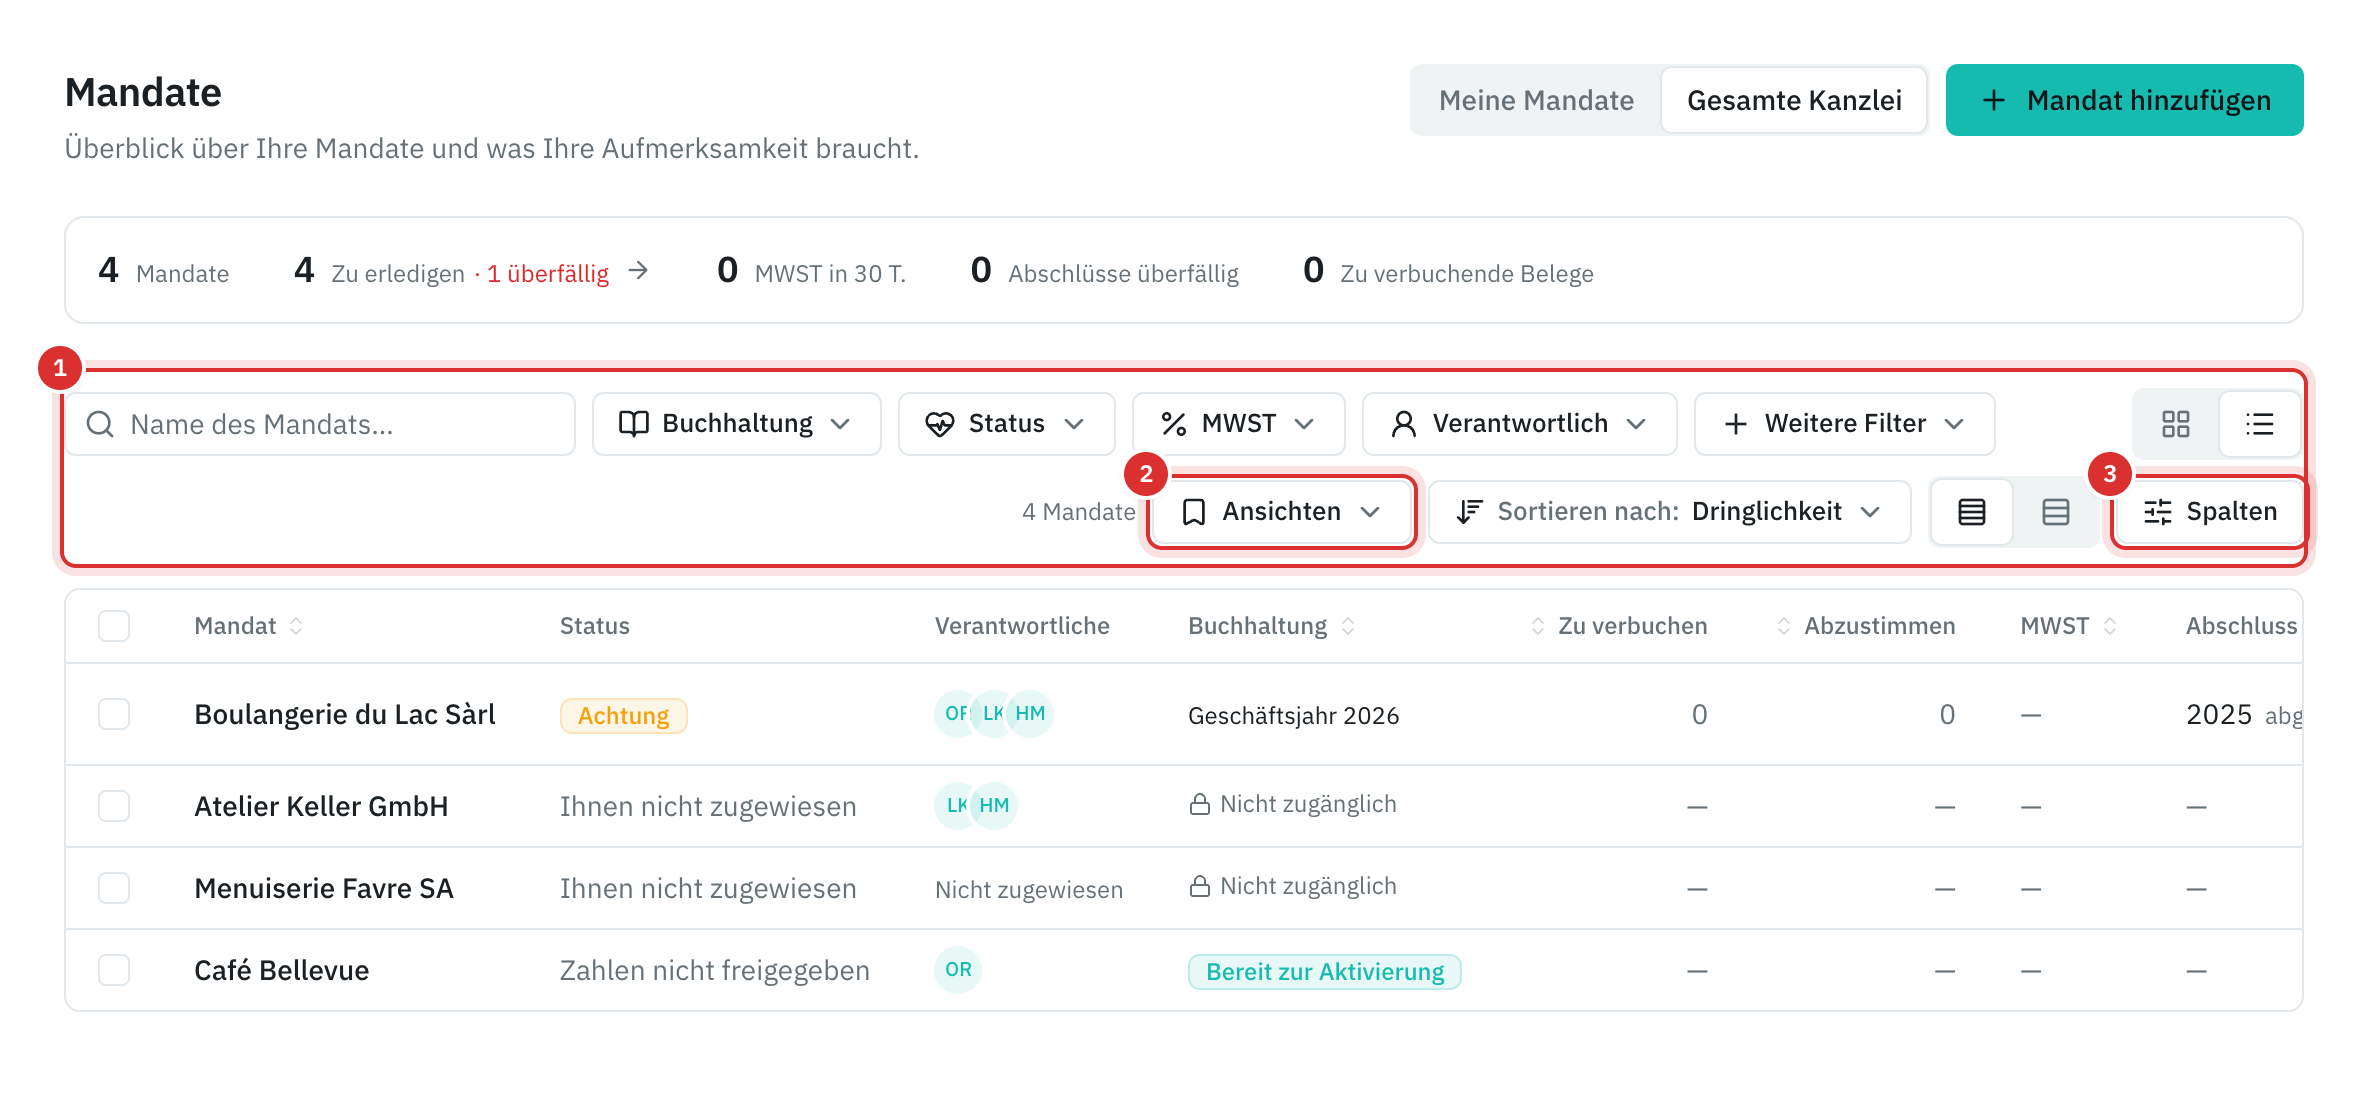Image resolution: width=2368 pixels, height=1120 pixels.
Task: Focus the Name des Mandats search field
Action: tap(320, 424)
